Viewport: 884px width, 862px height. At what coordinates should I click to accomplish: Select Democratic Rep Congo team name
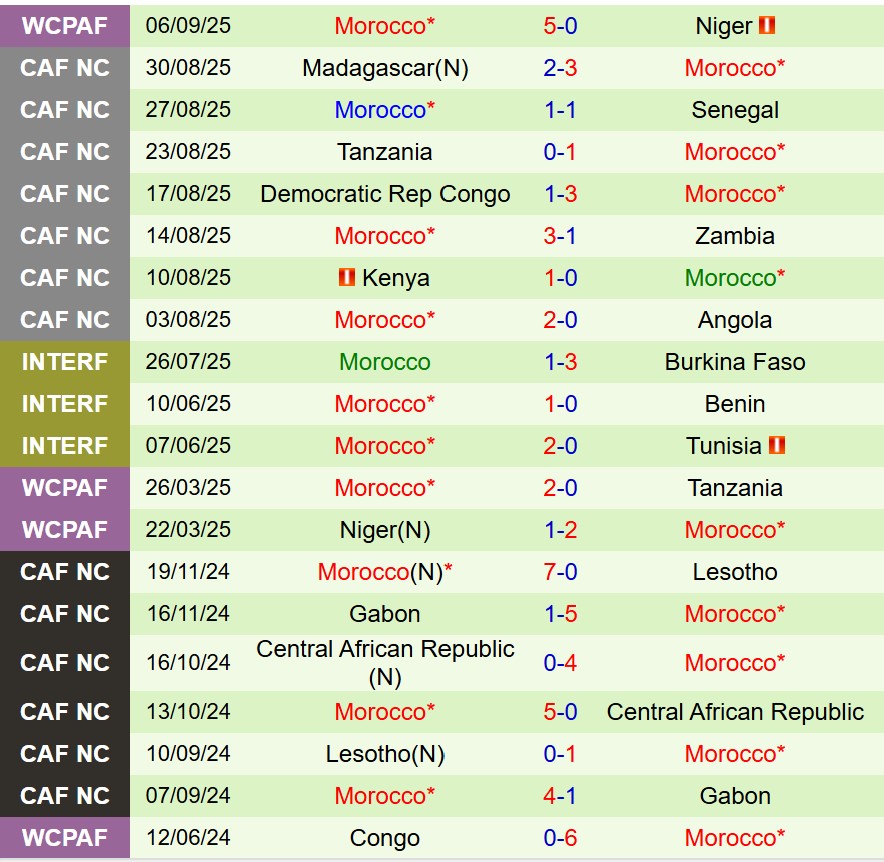pyautogui.click(x=385, y=194)
